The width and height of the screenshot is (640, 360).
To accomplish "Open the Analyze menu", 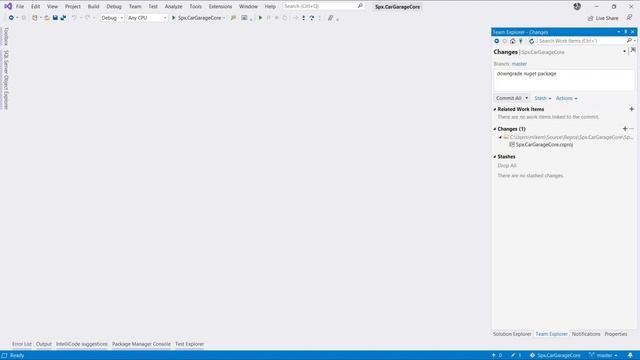I will tap(173, 7).
